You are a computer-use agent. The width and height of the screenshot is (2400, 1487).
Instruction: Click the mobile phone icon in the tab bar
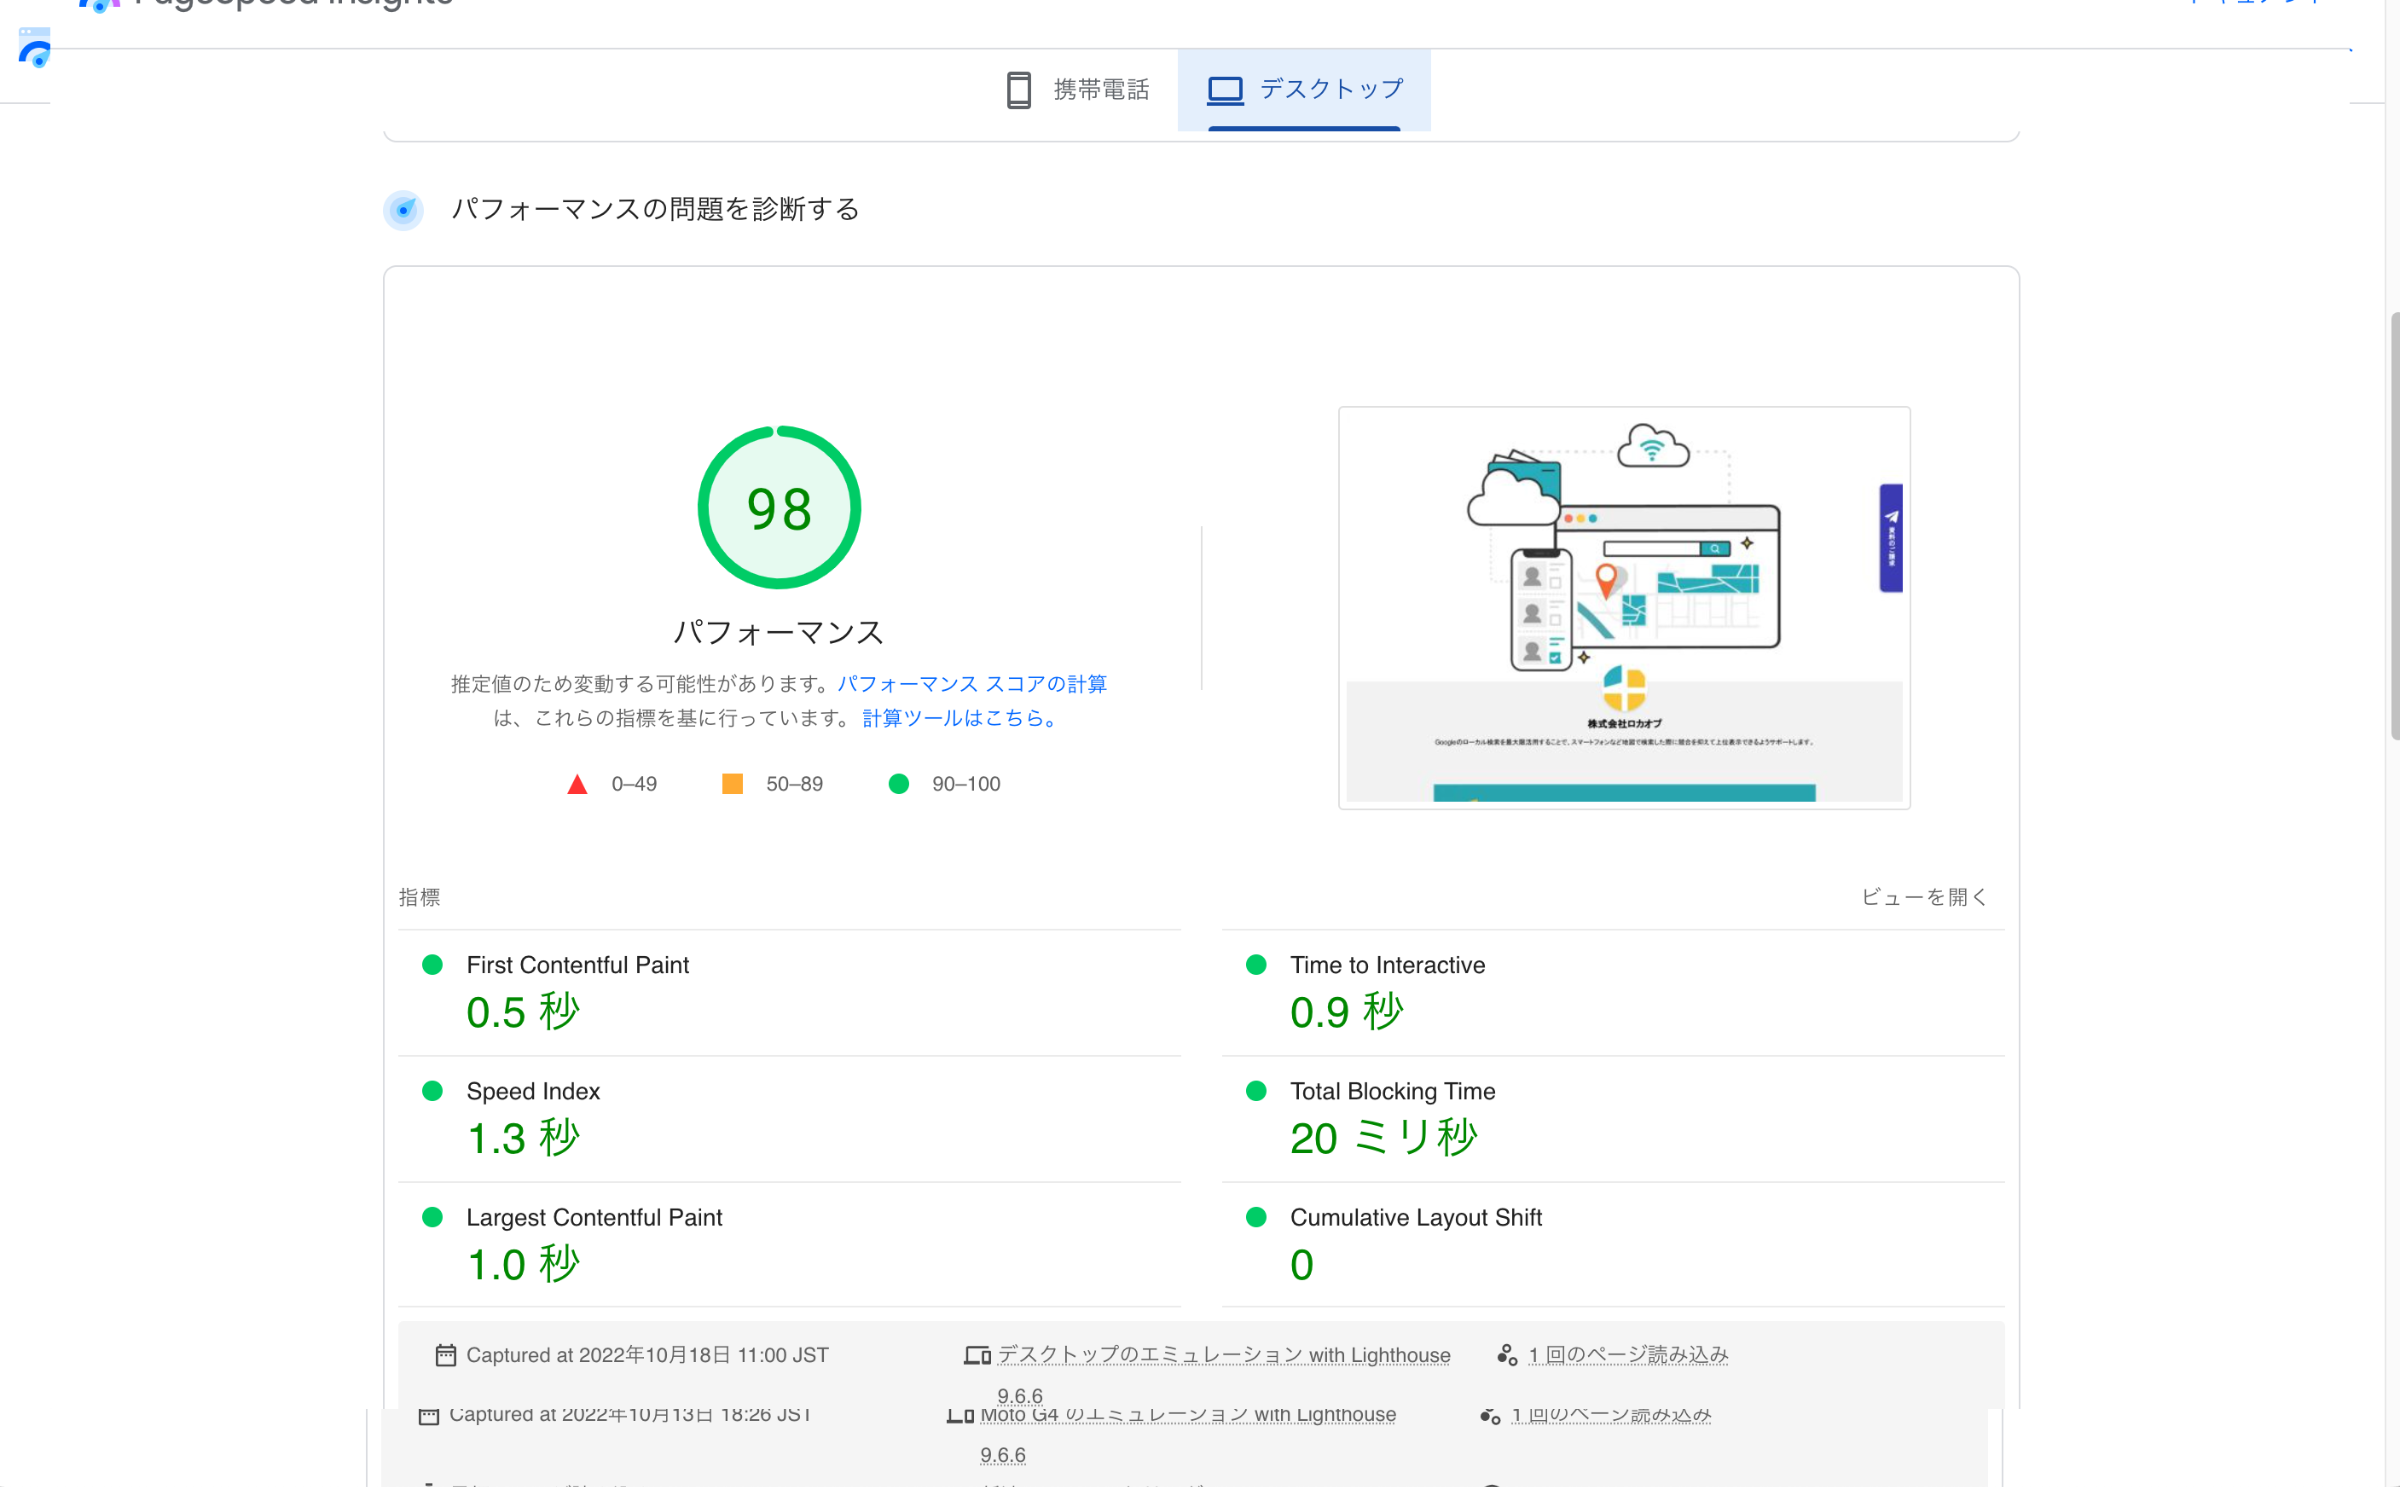1018,90
